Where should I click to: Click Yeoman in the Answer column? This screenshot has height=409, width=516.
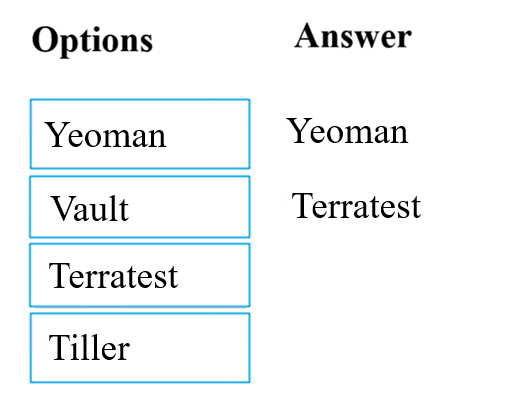tap(347, 131)
